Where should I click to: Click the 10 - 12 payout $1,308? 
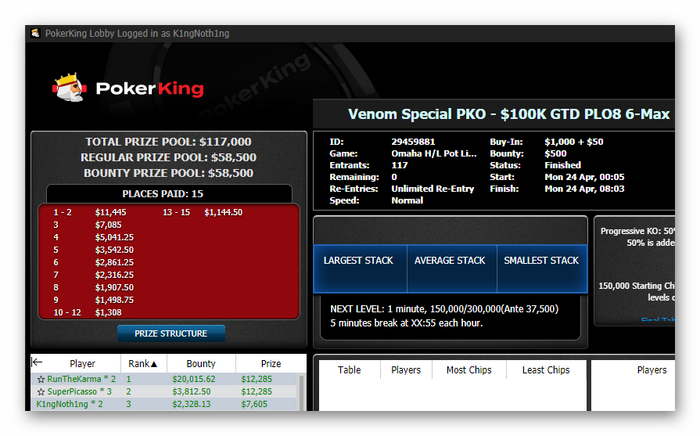click(108, 312)
